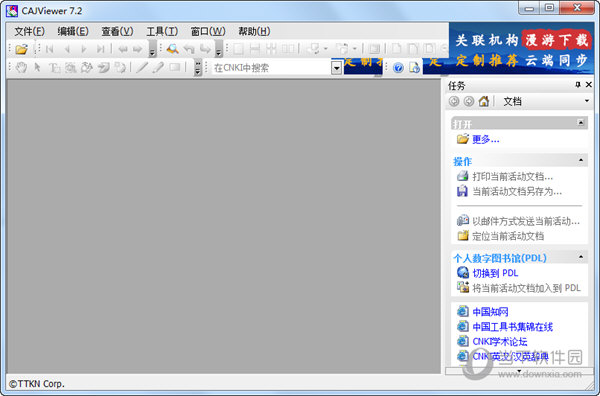Expand the navigation toolbar overflow options
The image size is (600, 396).
pos(152,50)
